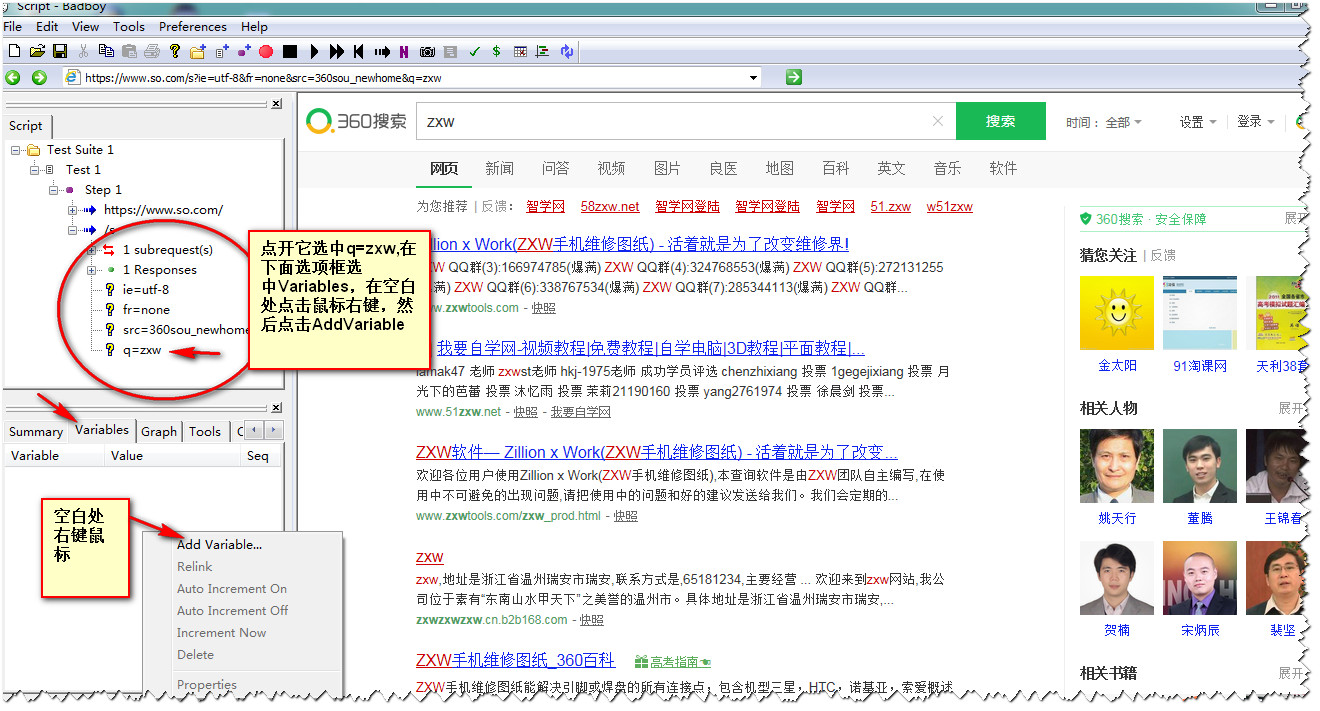Add a new Step via purple dot icon
The height and width of the screenshot is (711, 1320).
(x=244, y=51)
